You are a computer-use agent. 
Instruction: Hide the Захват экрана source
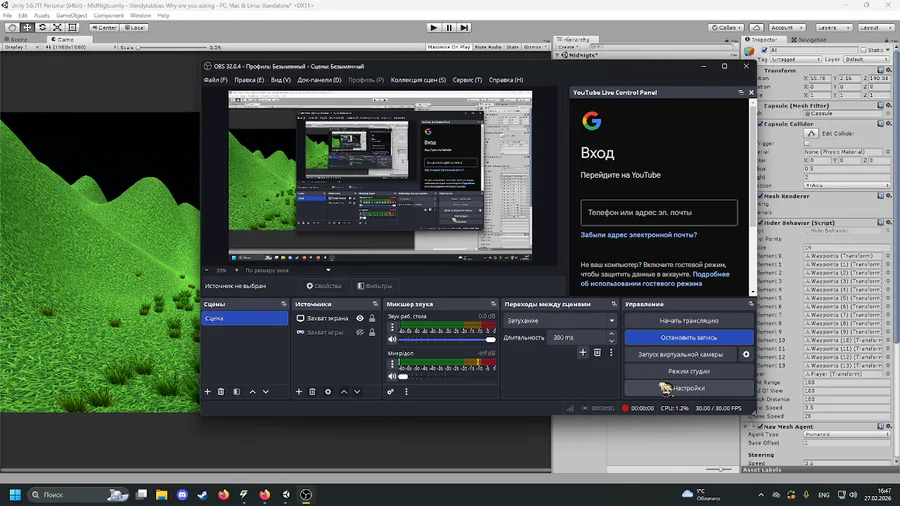[x=360, y=319]
